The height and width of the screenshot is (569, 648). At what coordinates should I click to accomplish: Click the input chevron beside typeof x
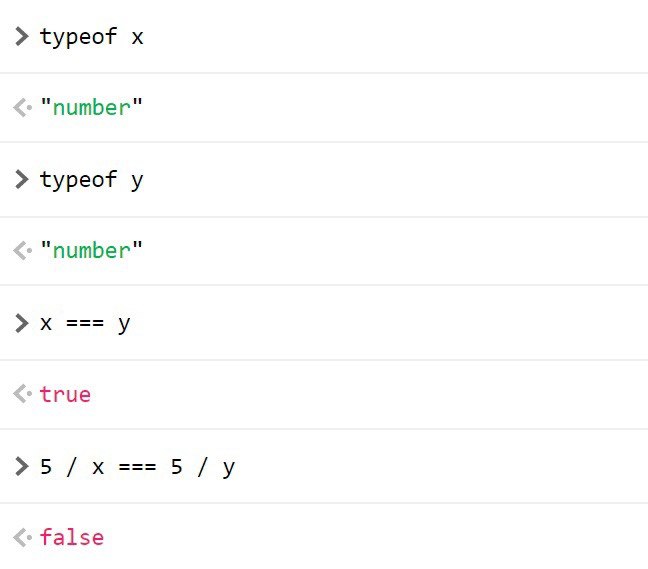click(22, 37)
